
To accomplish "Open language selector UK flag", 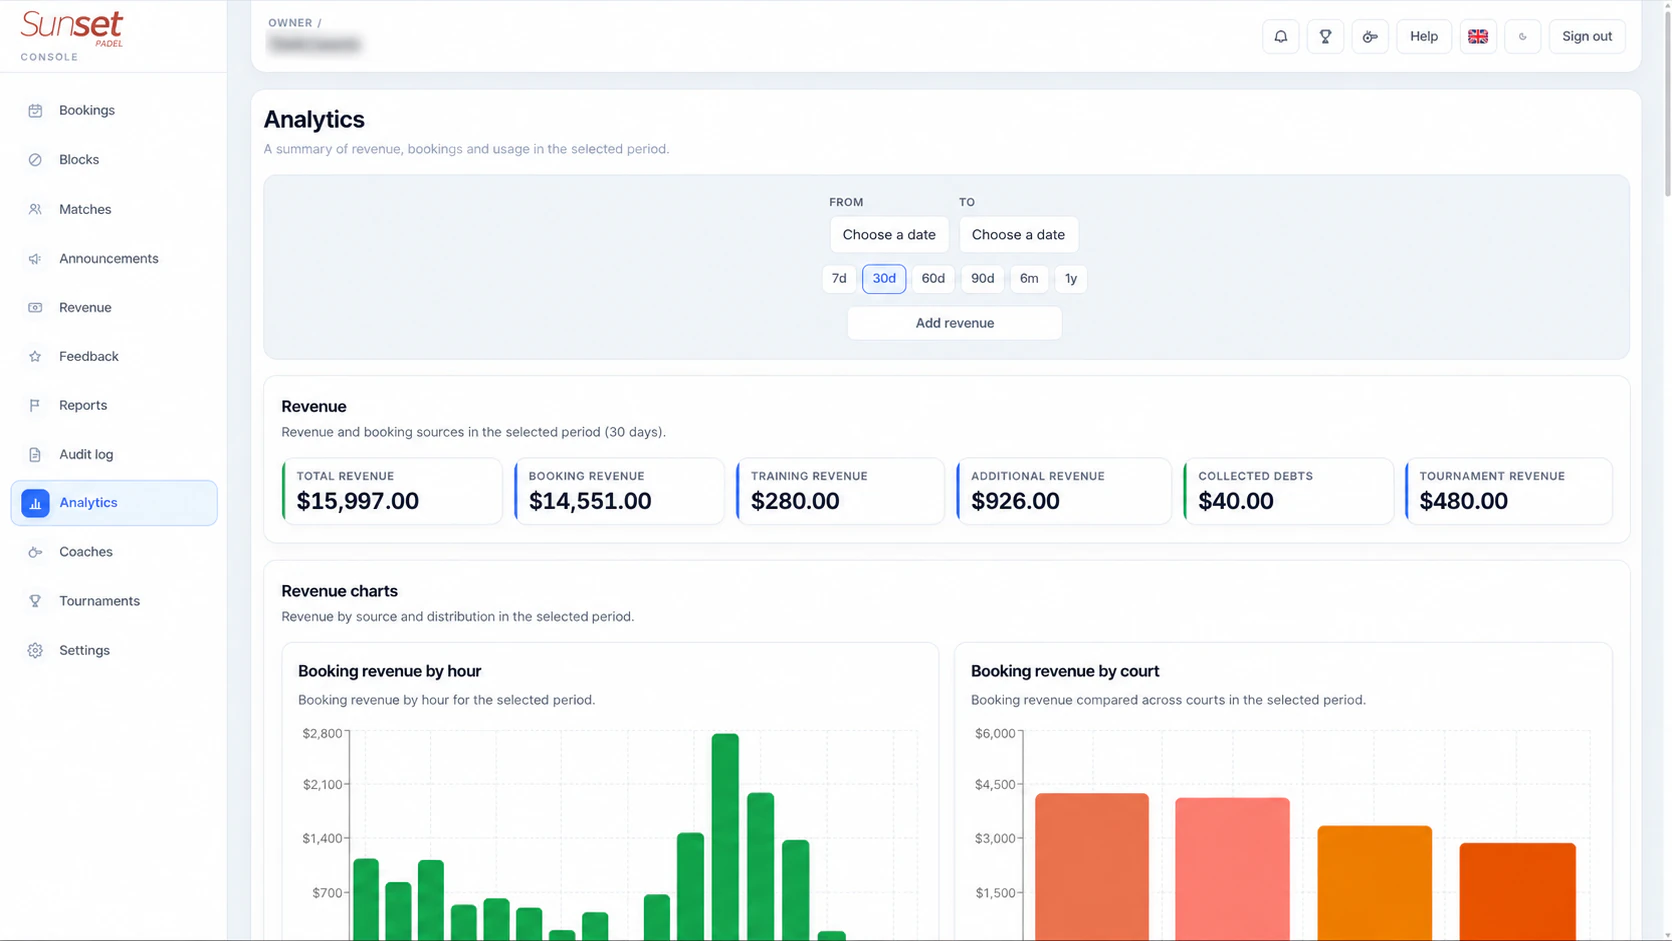I will (1478, 37).
